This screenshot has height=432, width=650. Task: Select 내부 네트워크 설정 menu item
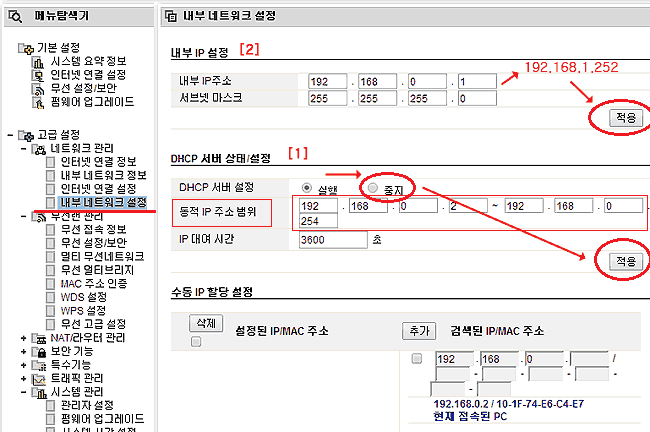[103, 203]
